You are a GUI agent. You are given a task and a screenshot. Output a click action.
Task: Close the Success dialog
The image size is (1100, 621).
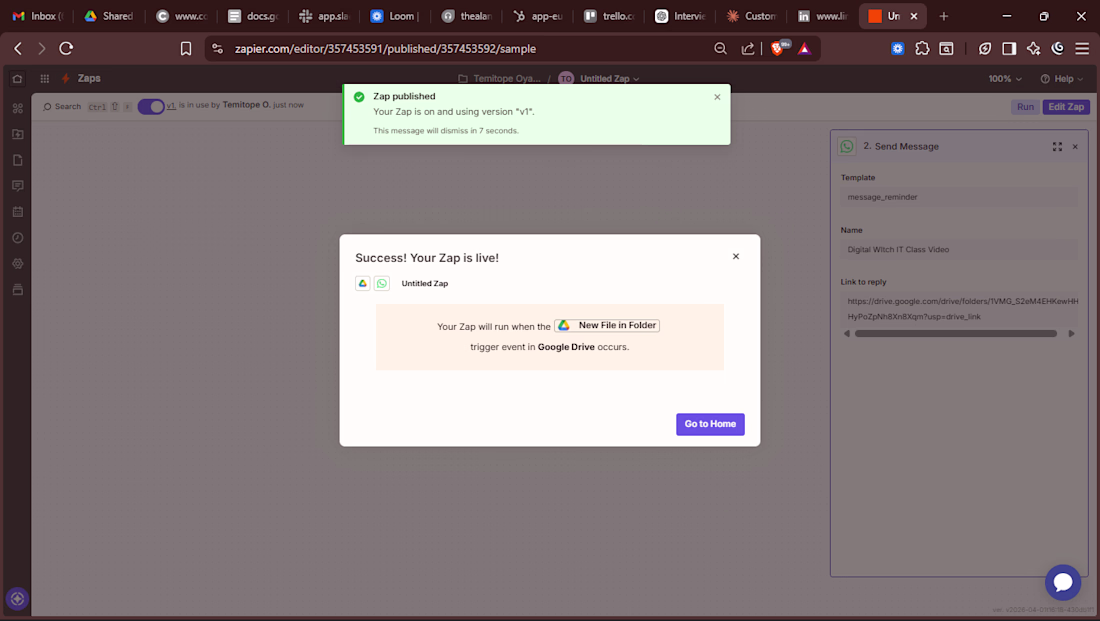(736, 256)
